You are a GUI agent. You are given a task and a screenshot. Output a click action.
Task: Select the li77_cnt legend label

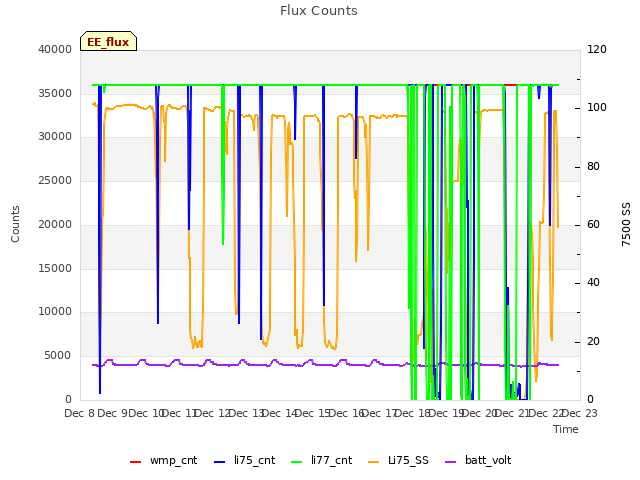pos(331,460)
